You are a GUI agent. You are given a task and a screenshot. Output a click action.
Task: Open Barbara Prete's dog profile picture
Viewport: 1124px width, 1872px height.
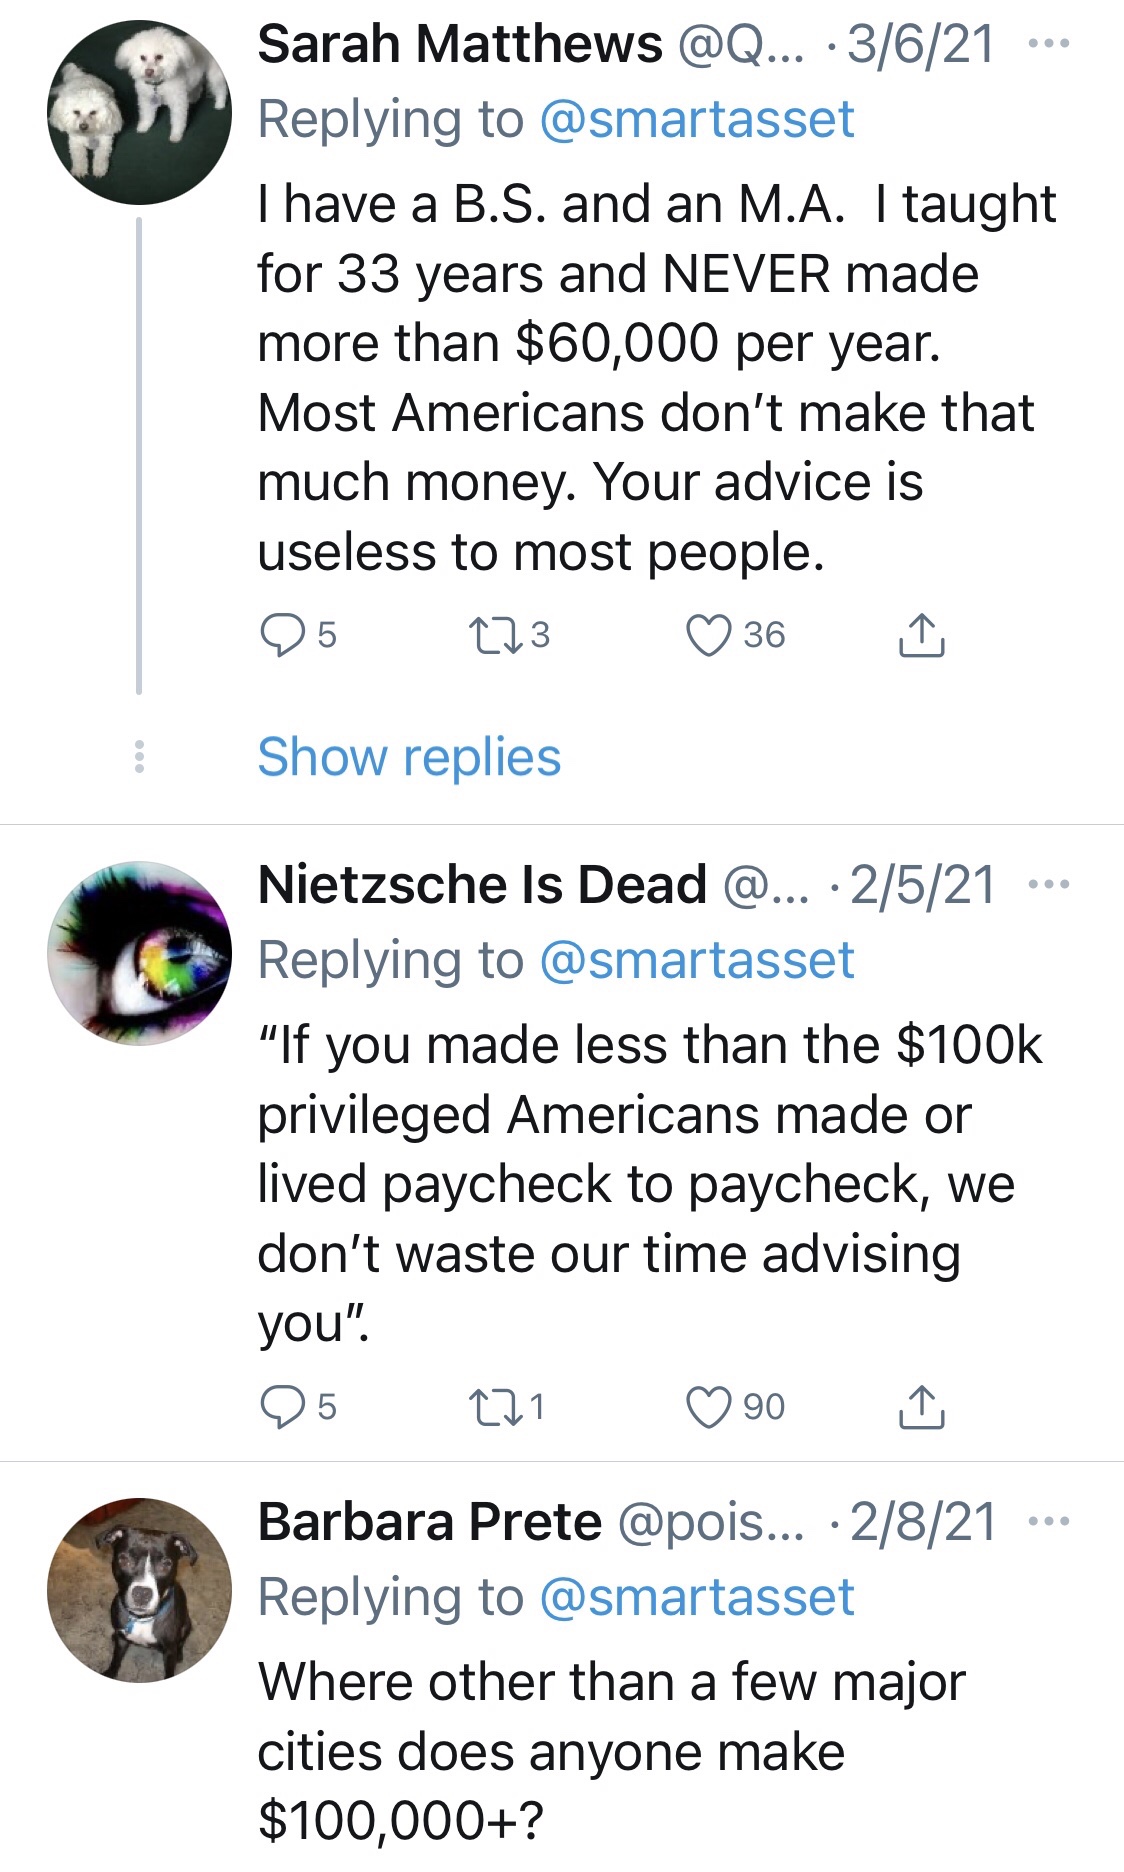(139, 1590)
